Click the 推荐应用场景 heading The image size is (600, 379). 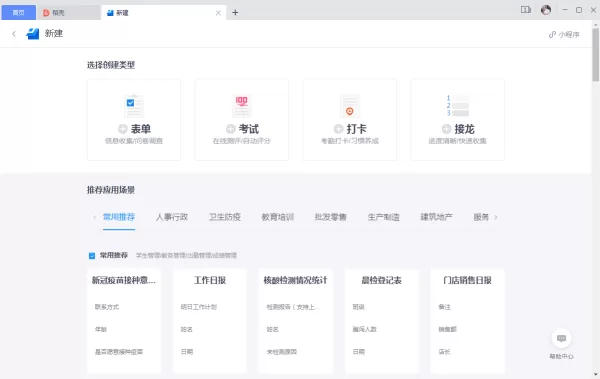(111, 190)
